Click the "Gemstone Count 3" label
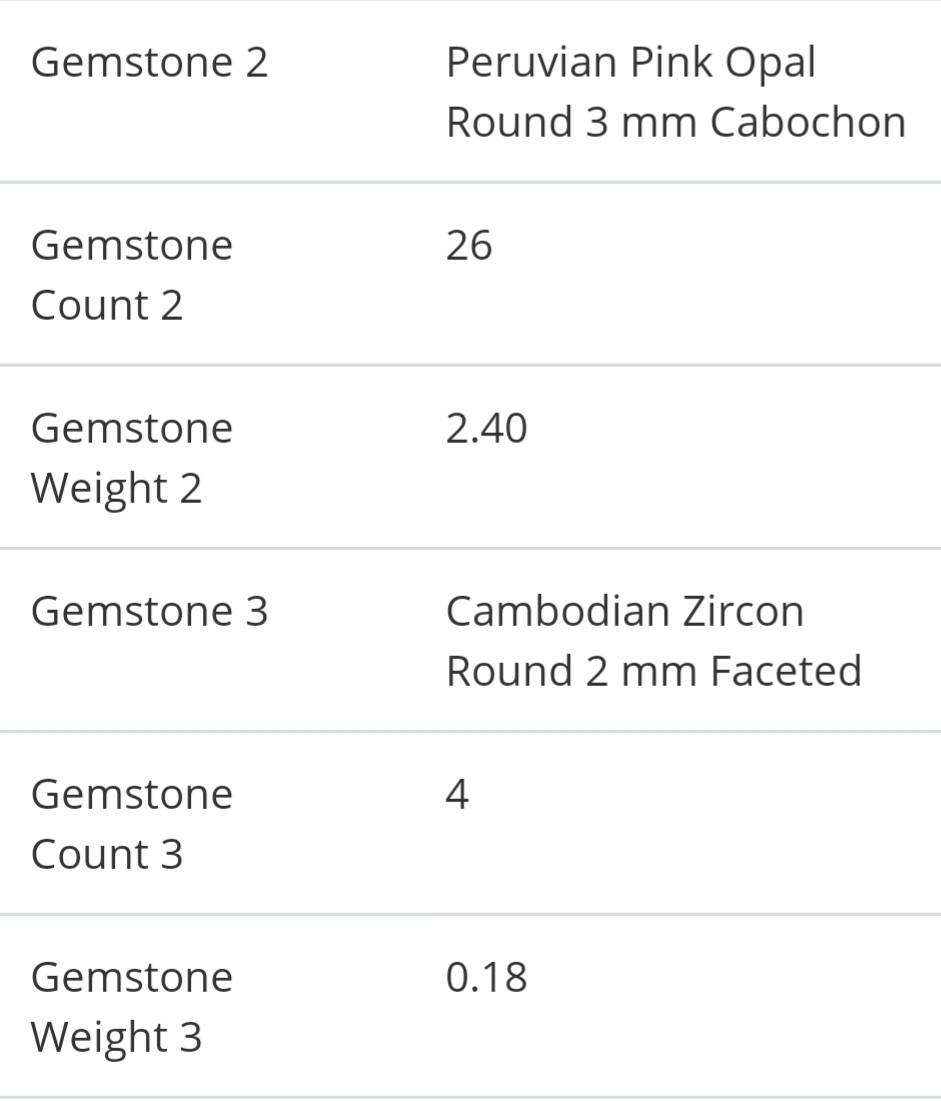The height and width of the screenshot is (1101, 941). point(131,824)
